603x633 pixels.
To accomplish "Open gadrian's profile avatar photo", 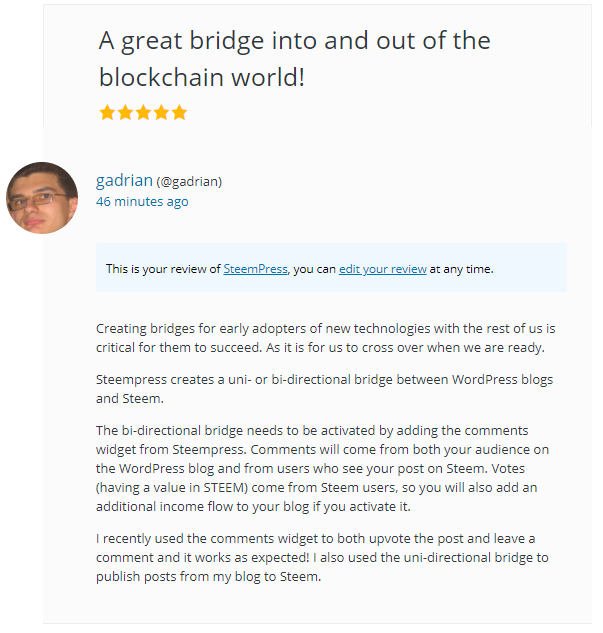I will coord(42,197).
